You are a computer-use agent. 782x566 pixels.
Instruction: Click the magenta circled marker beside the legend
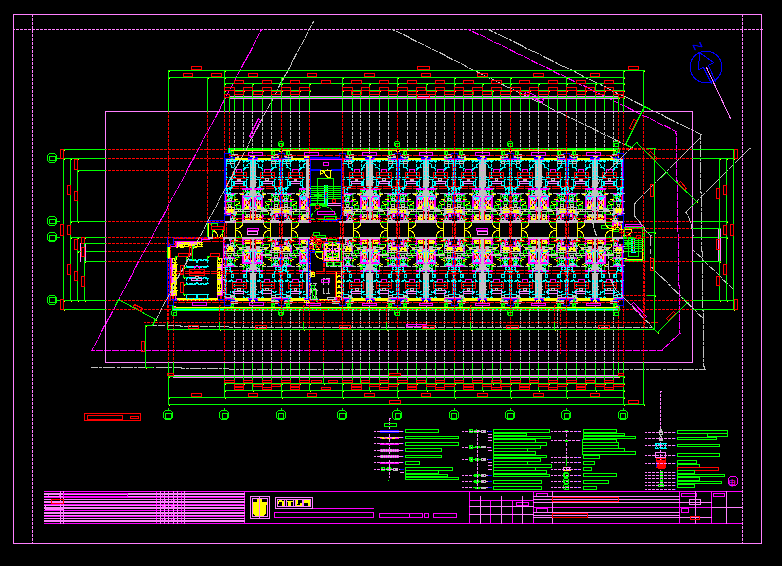click(733, 481)
